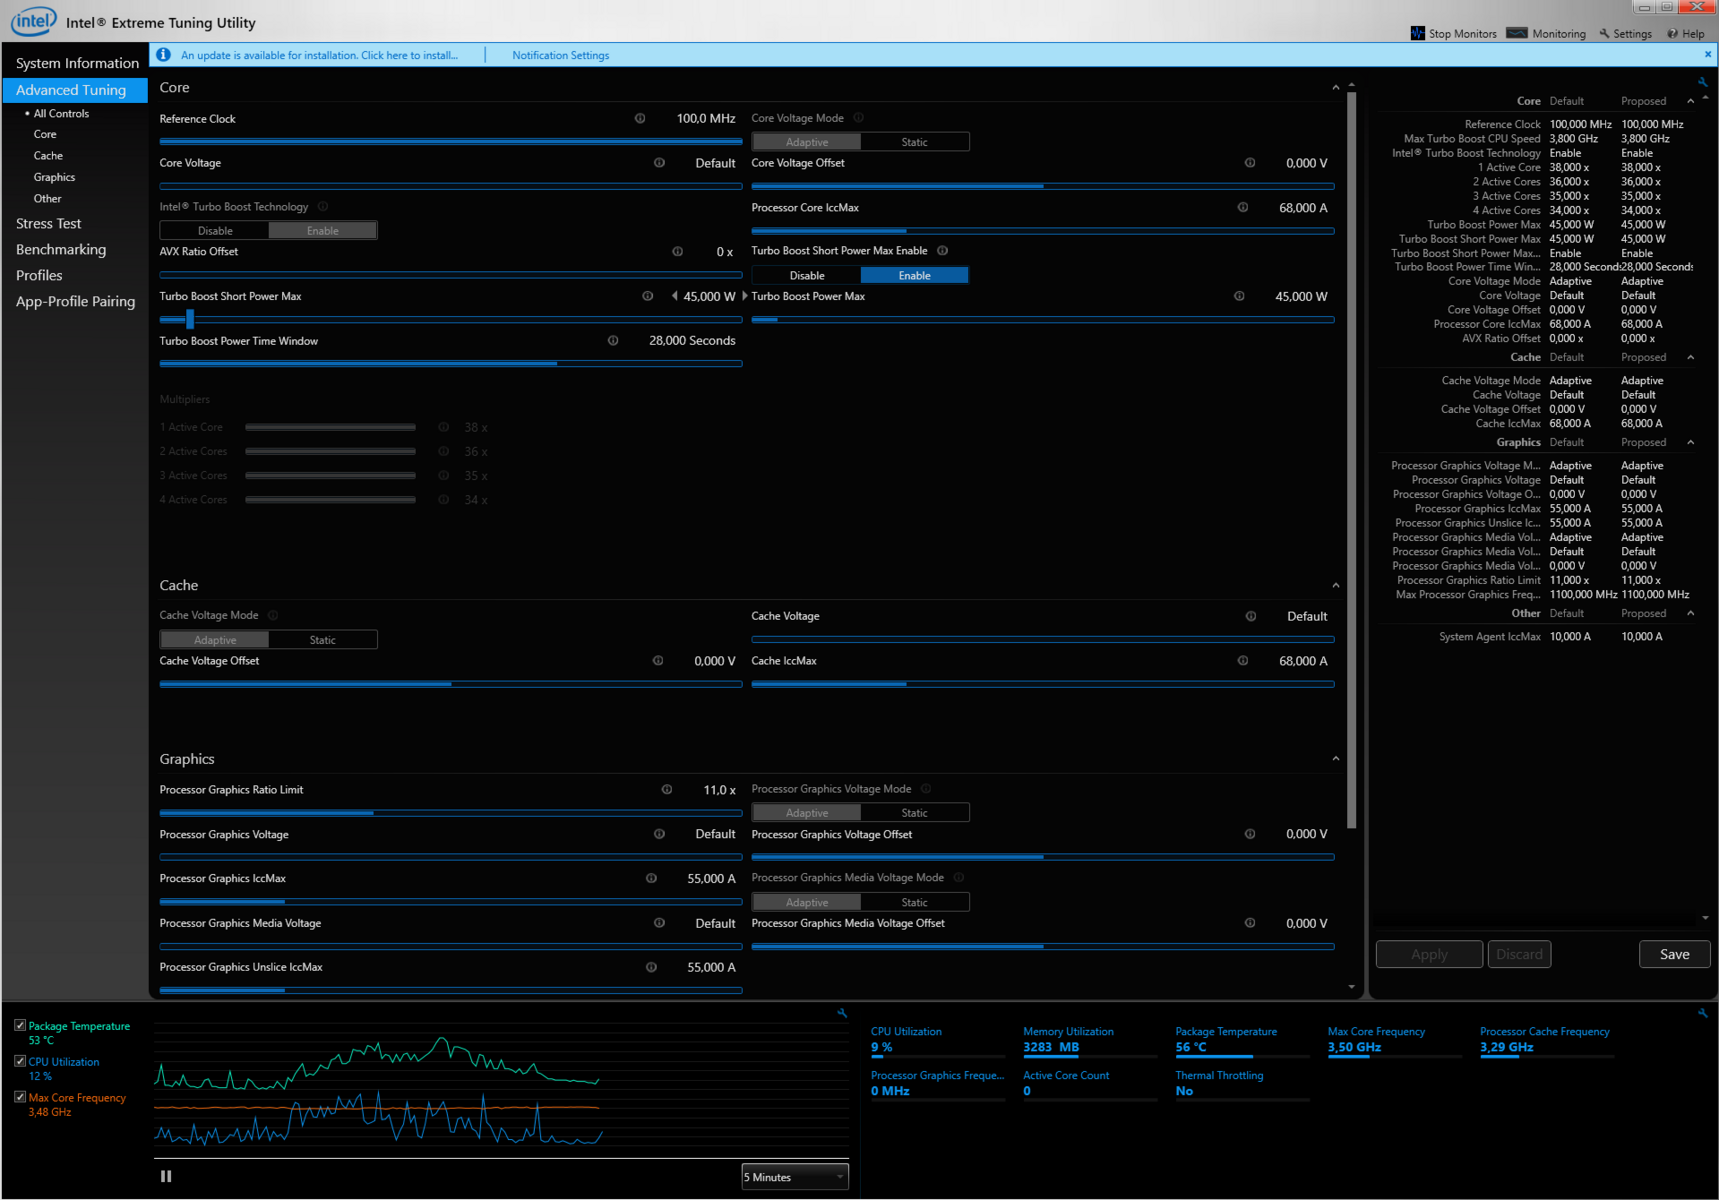Viewport: 1719px width, 1200px height.
Task: Collapse the Cache section
Action: point(1336,586)
